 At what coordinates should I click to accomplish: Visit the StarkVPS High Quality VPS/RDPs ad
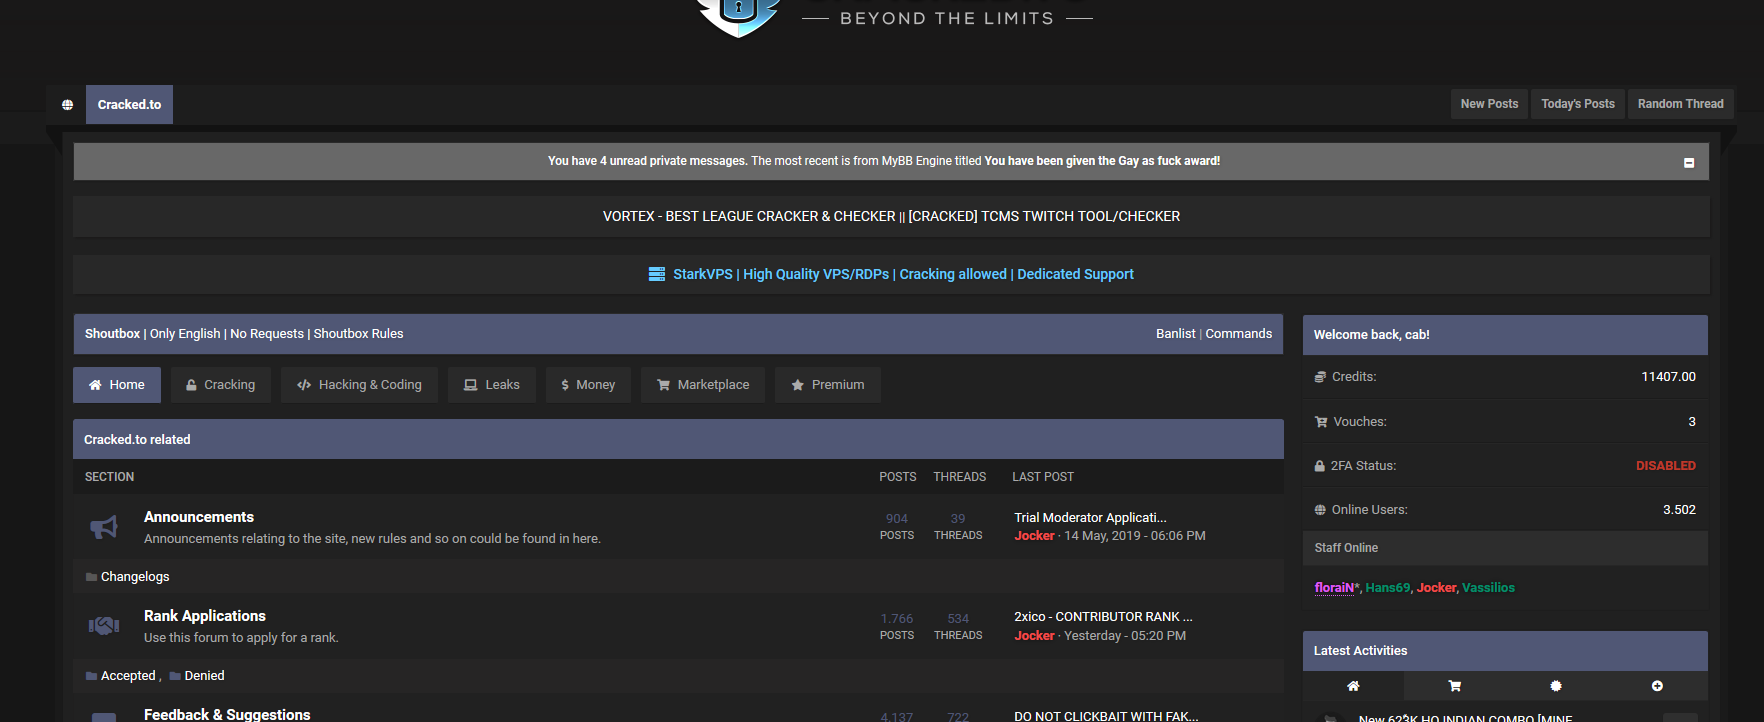(903, 274)
